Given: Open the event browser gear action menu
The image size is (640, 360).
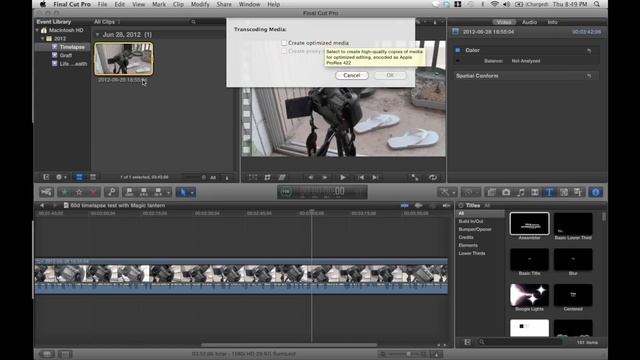Looking at the screenshot, I should [61, 177].
